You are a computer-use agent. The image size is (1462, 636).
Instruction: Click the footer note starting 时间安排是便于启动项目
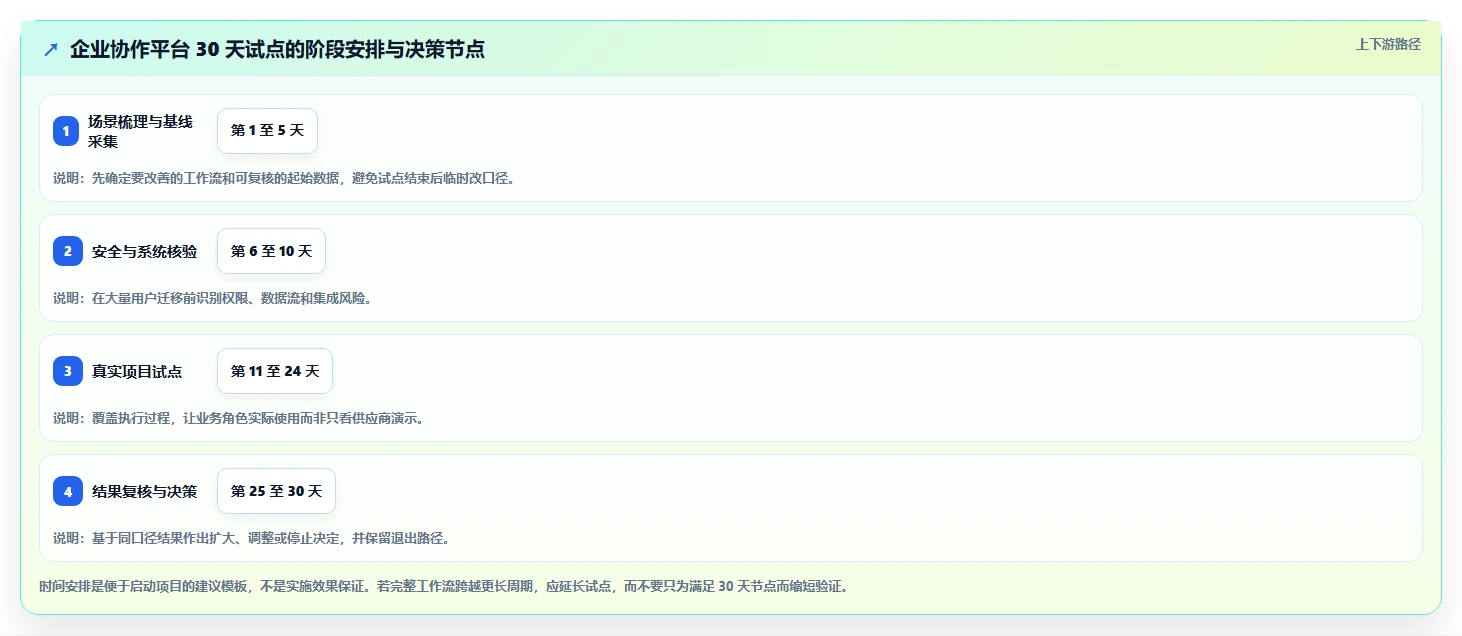point(445,586)
